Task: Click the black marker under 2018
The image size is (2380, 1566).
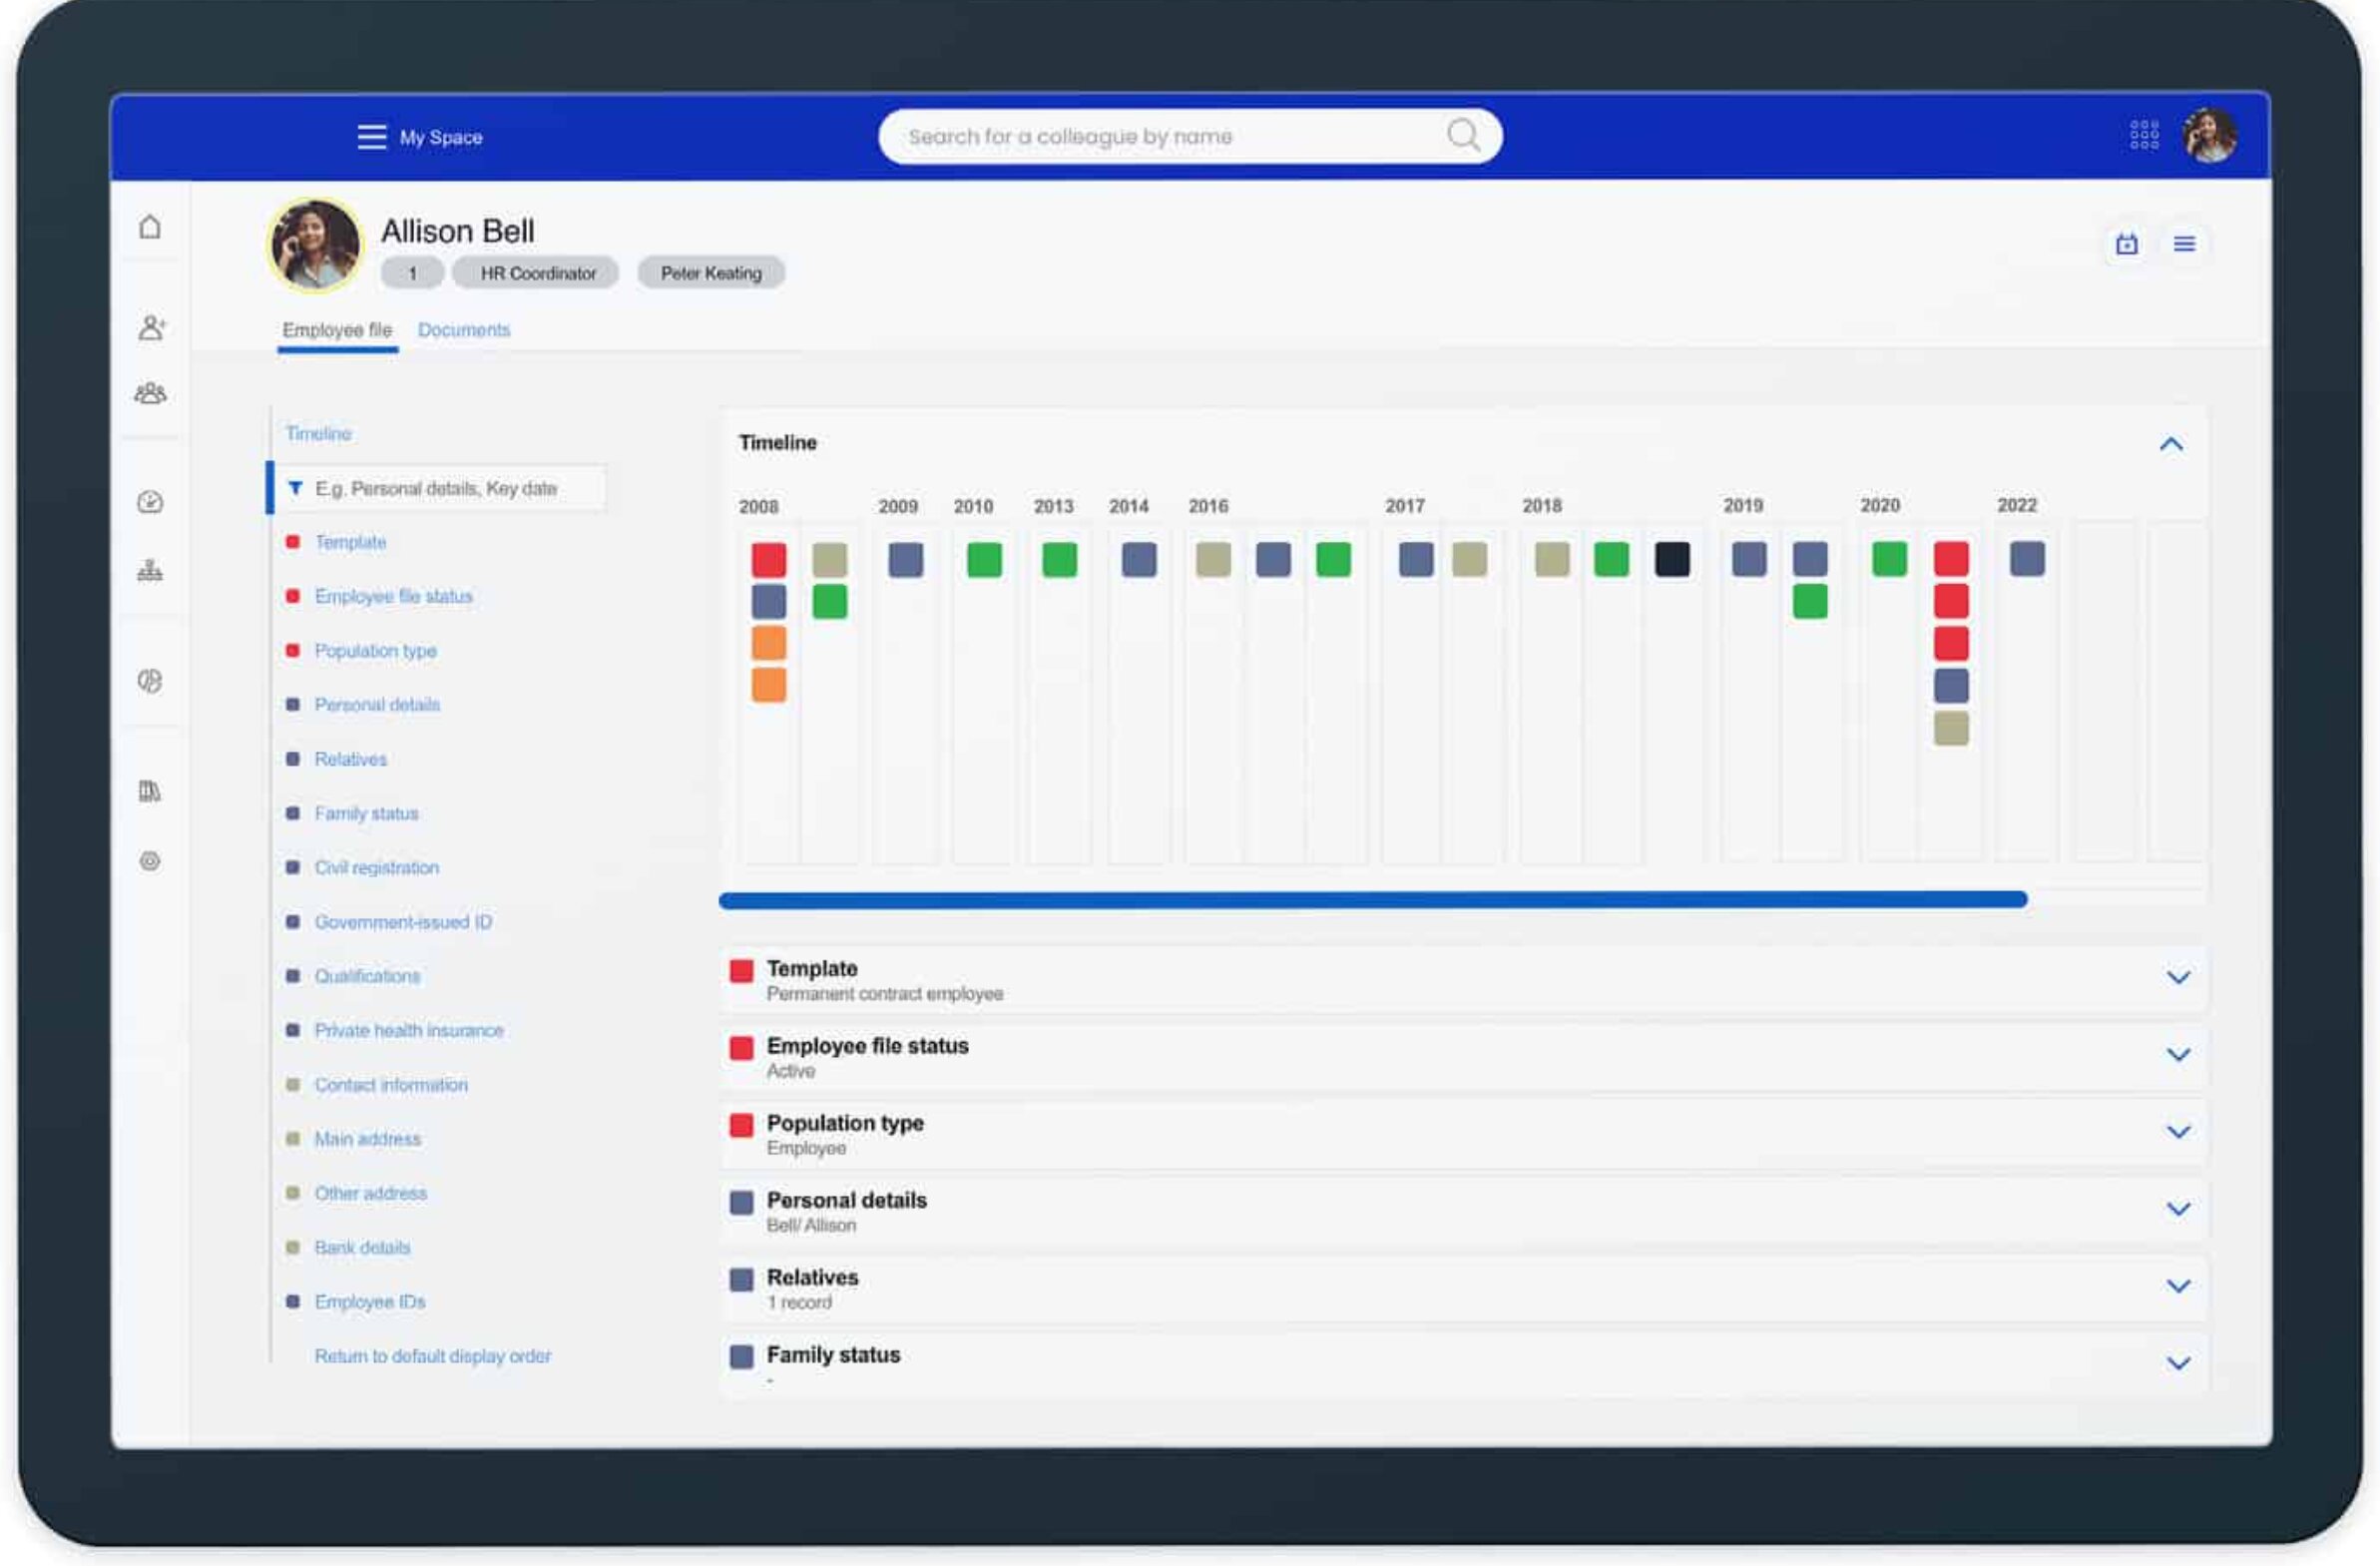Action: pyautogui.click(x=1672, y=559)
